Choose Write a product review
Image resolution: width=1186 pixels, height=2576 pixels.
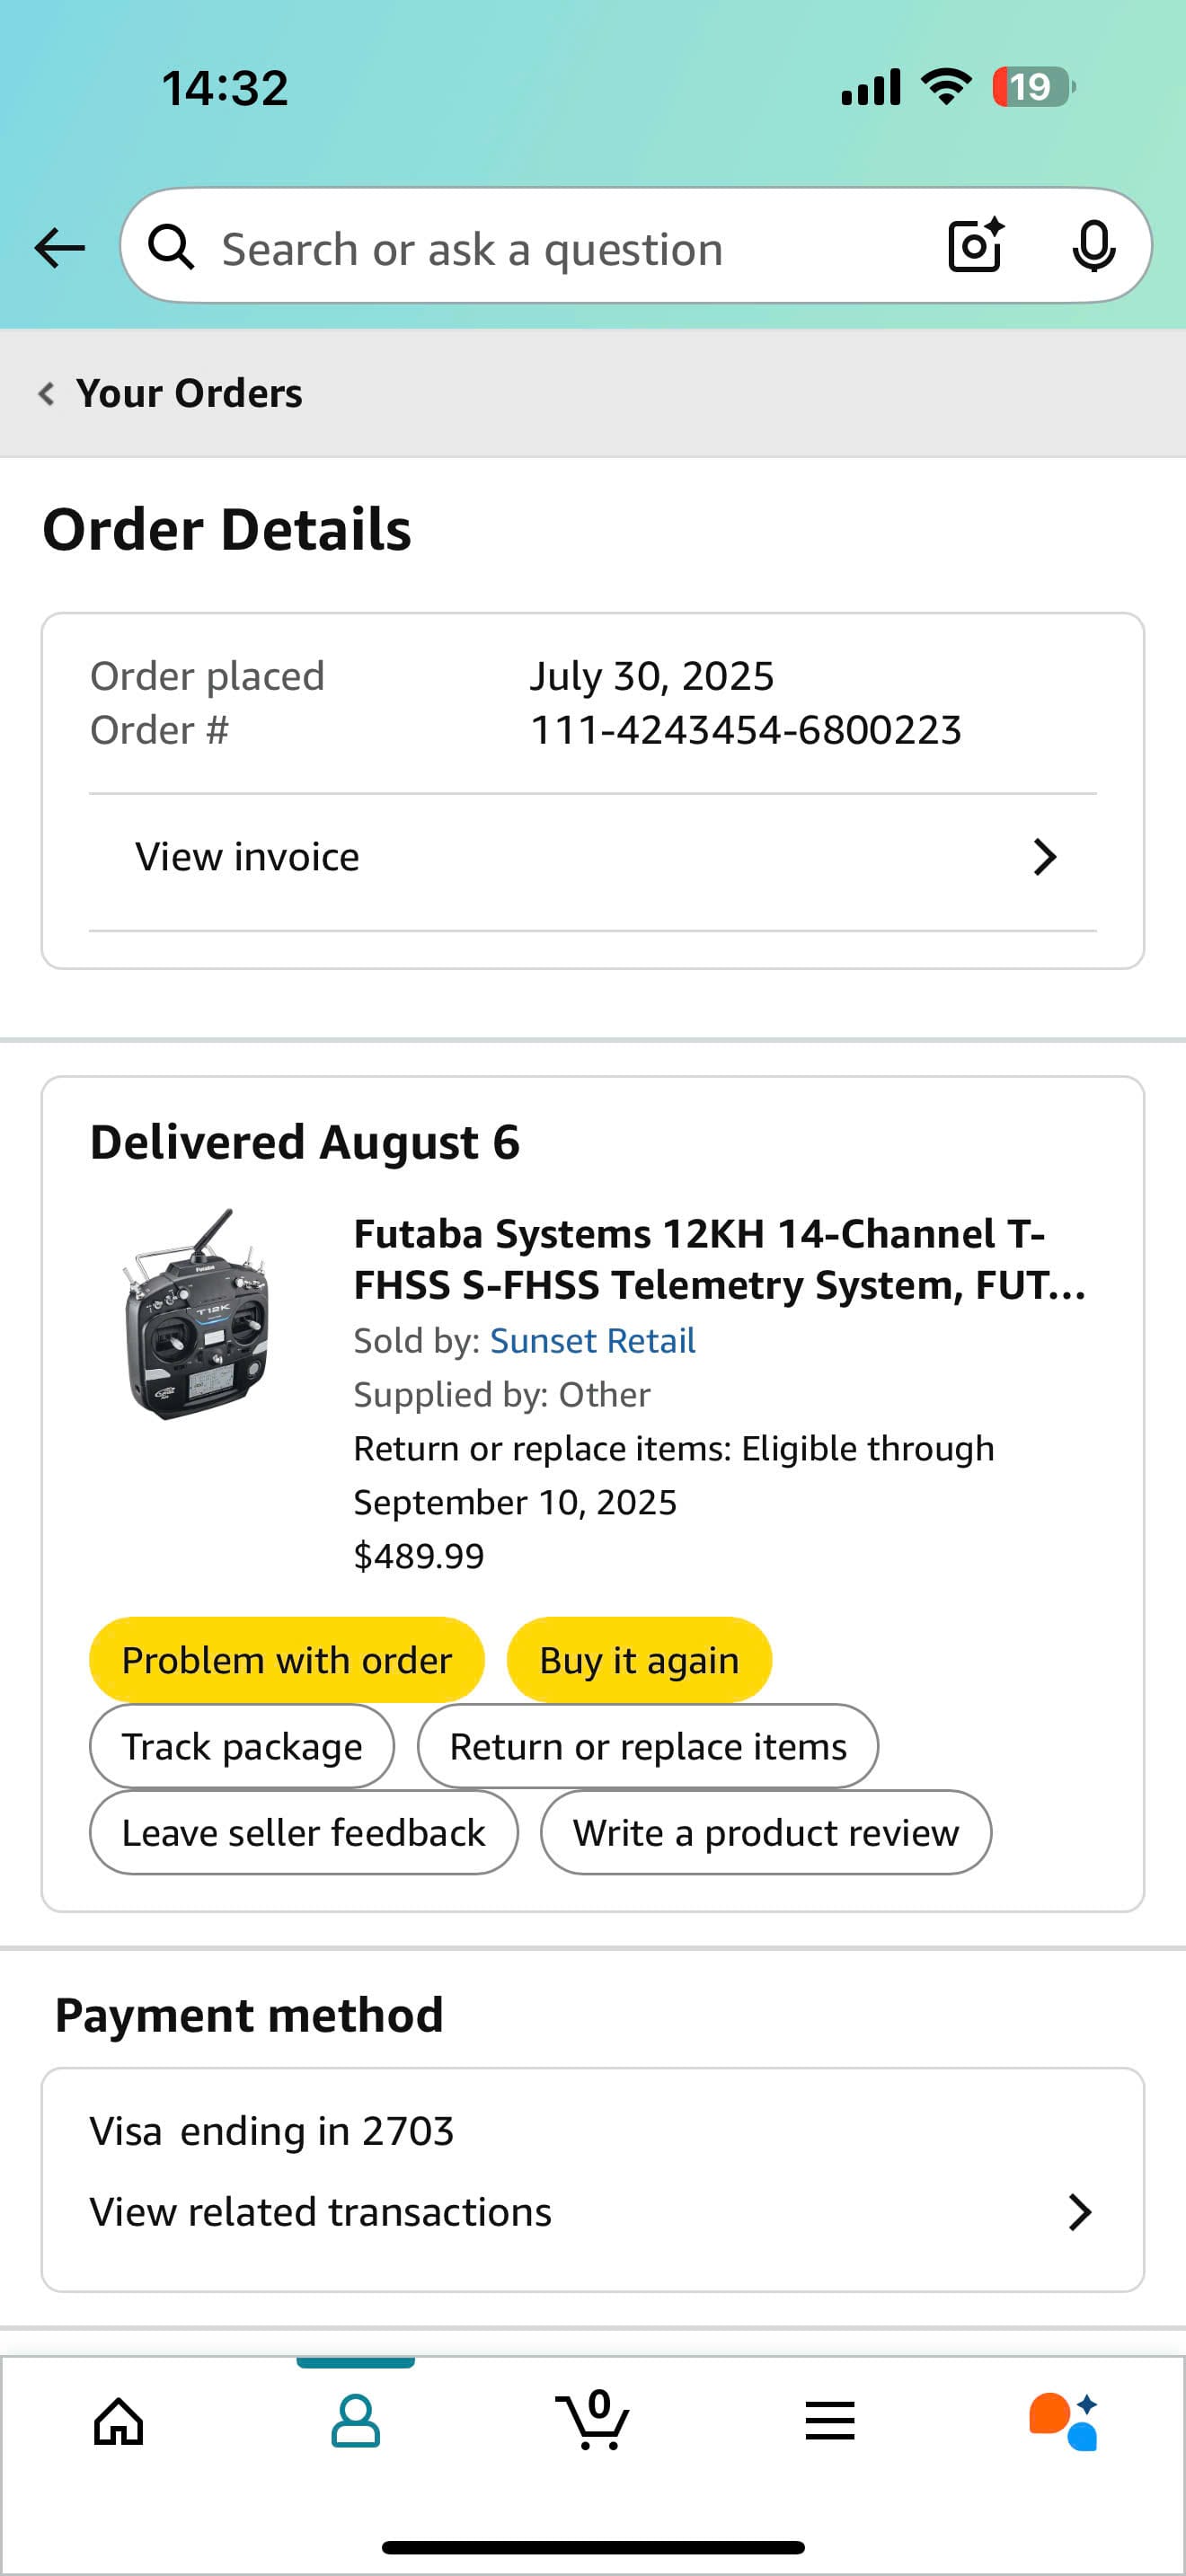click(766, 1833)
